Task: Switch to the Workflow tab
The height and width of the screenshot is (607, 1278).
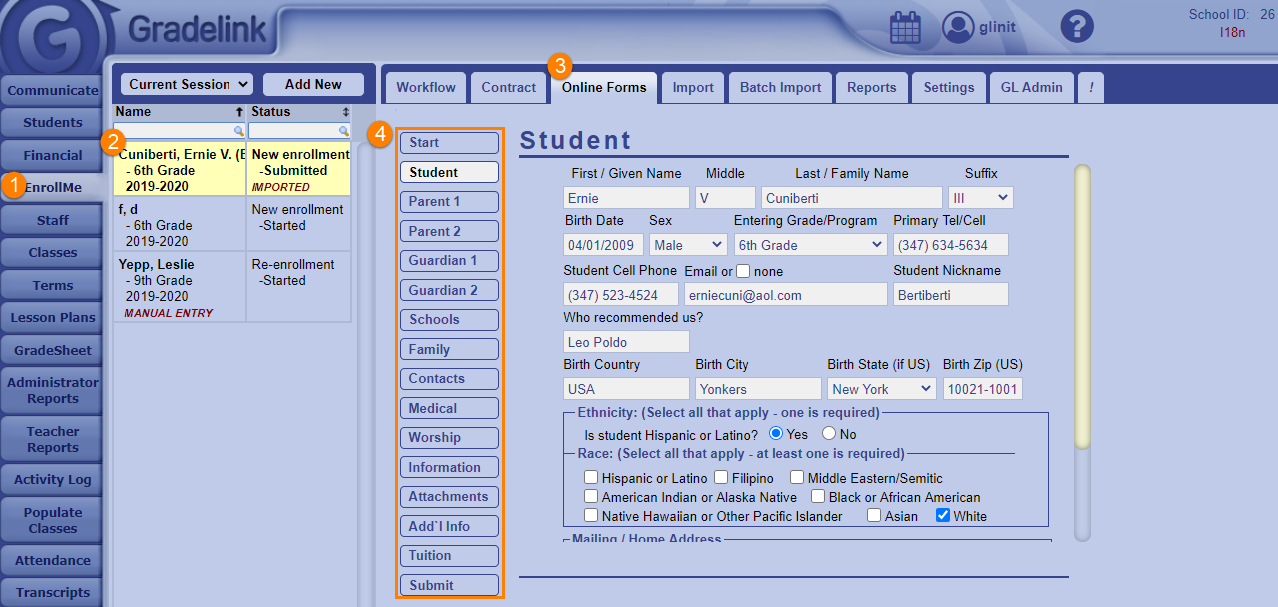Action: pos(426,87)
